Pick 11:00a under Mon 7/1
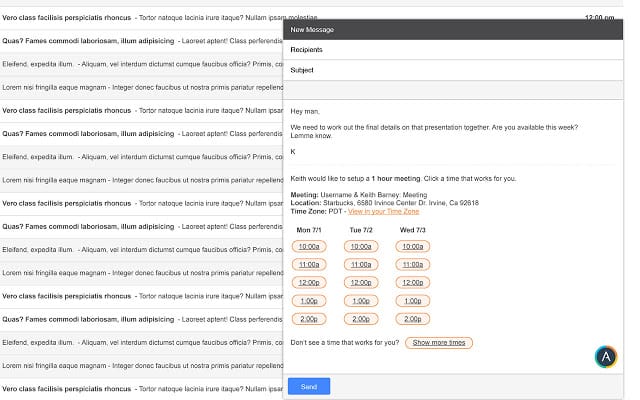 [309, 264]
